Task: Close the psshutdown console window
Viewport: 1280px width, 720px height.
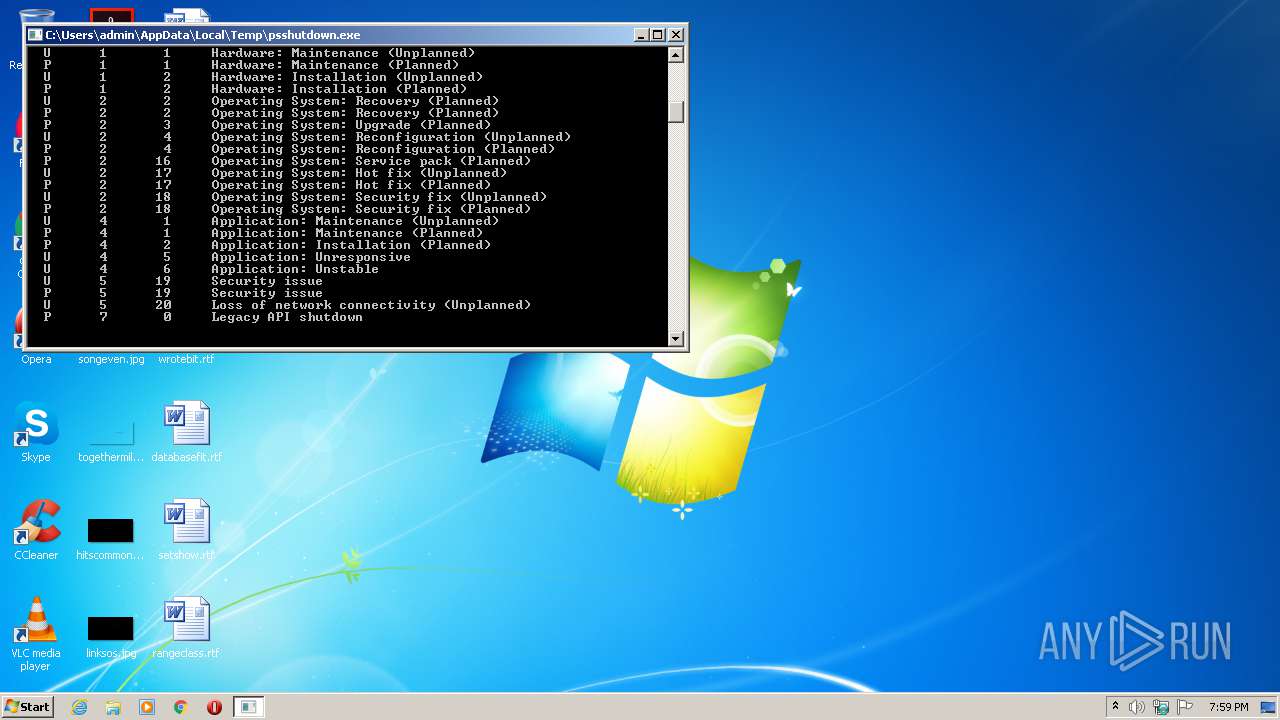Action: [675, 34]
